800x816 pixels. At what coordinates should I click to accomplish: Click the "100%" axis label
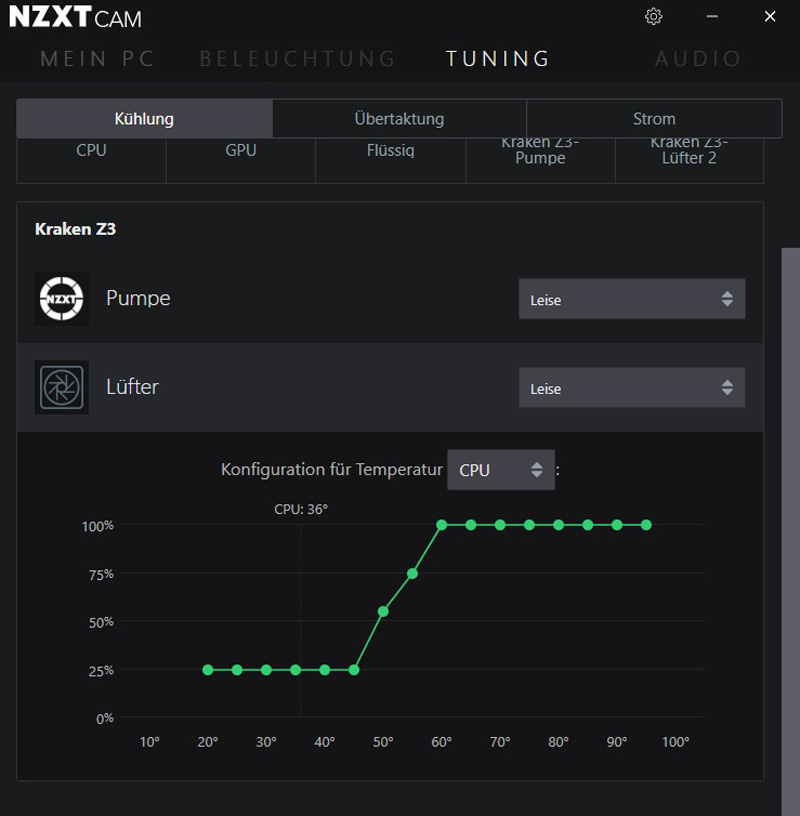pos(98,526)
